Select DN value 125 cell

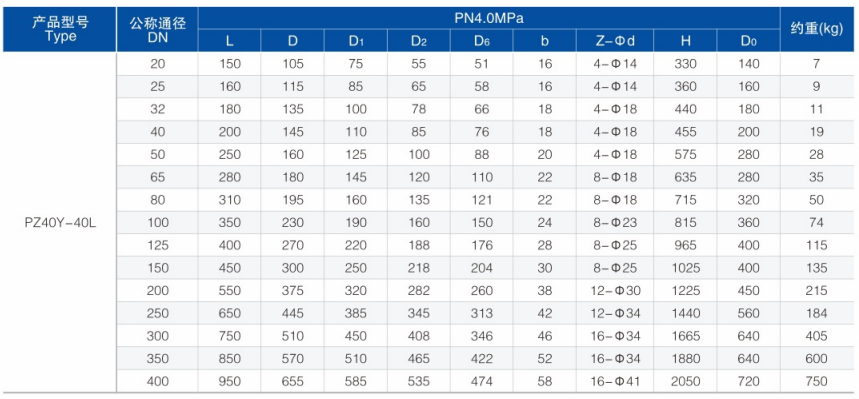coord(157,245)
